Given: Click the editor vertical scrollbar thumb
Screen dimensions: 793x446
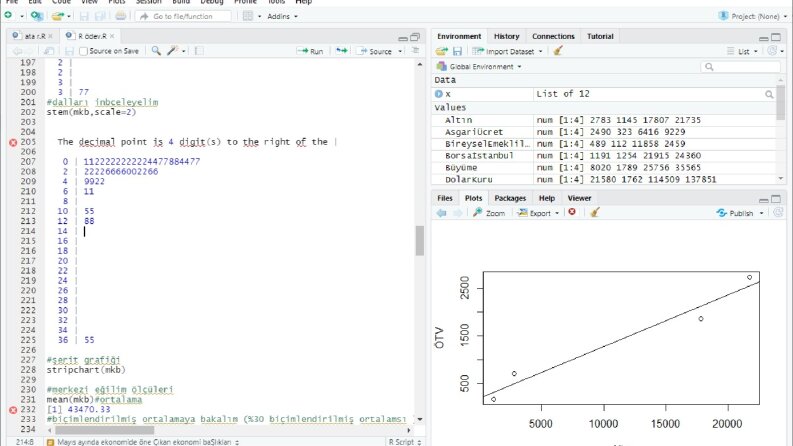Looking at the screenshot, I should (x=420, y=240).
